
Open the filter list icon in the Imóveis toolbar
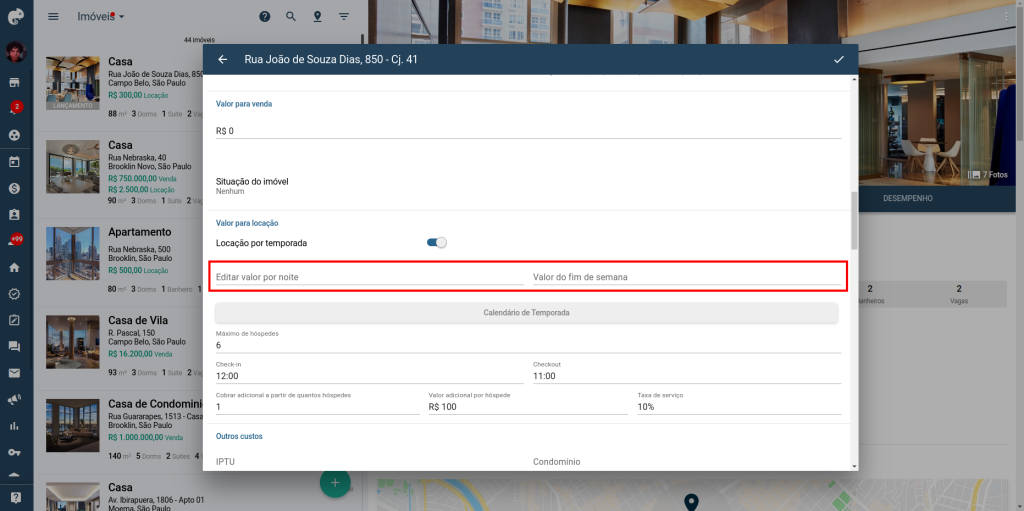[x=344, y=16]
